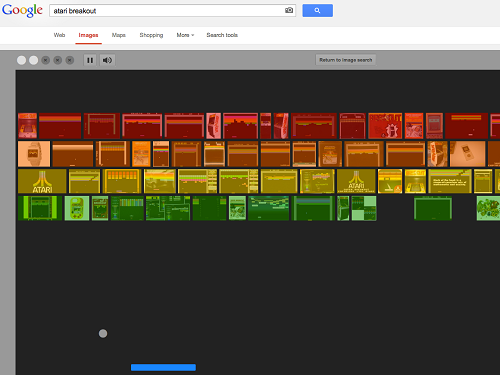Switch to the Web tab
Screen dimensions: 500x375
click(59, 35)
